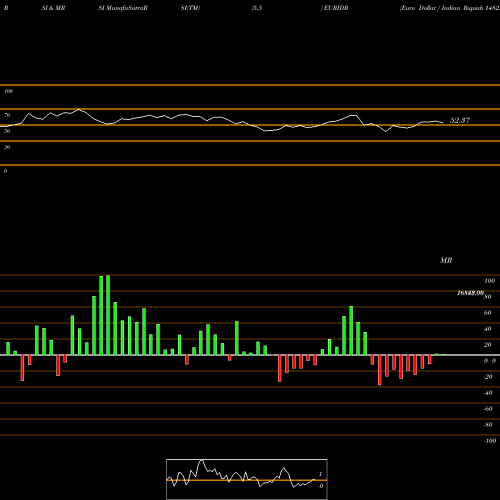Click the EURIDR symbol in header

tap(336, 8)
